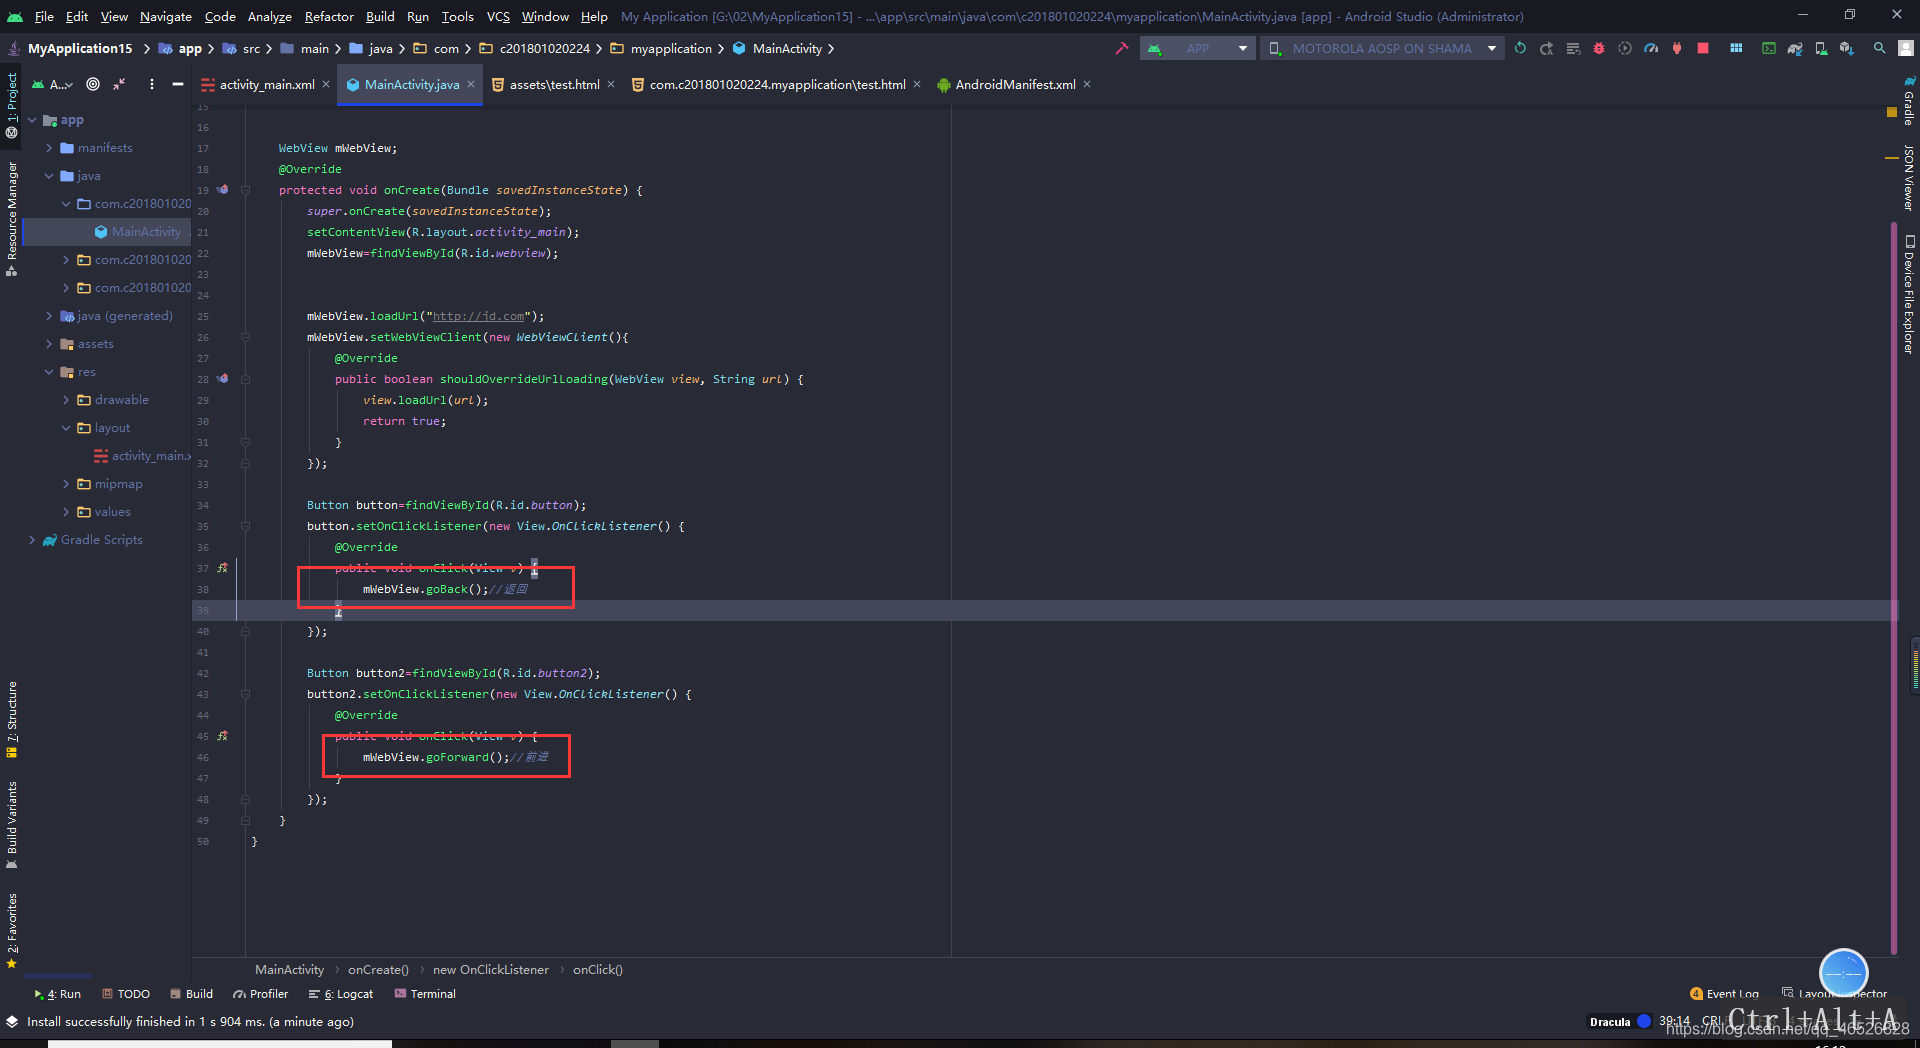Open the Android project view selector dropdown
This screenshot has height=1048, width=1920.
point(53,84)
